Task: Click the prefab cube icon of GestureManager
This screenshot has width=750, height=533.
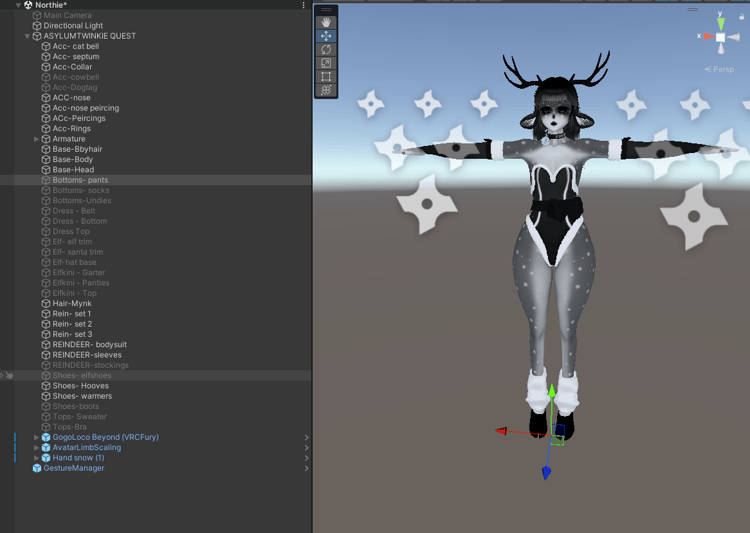Action: [37, 468]
